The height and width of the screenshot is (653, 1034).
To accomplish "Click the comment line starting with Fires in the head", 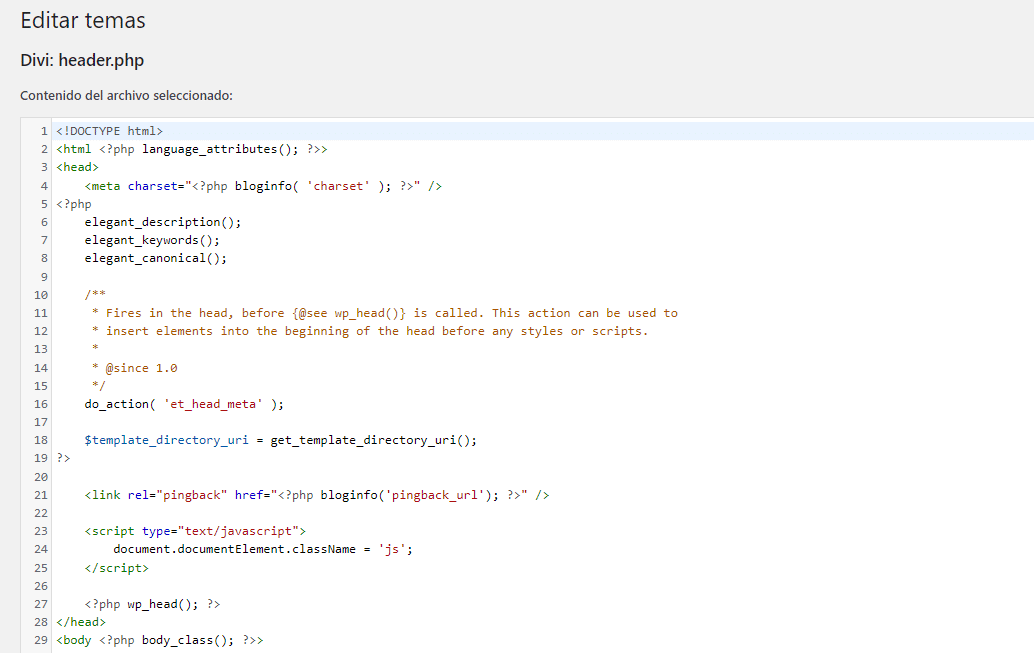I will (385, 313).
